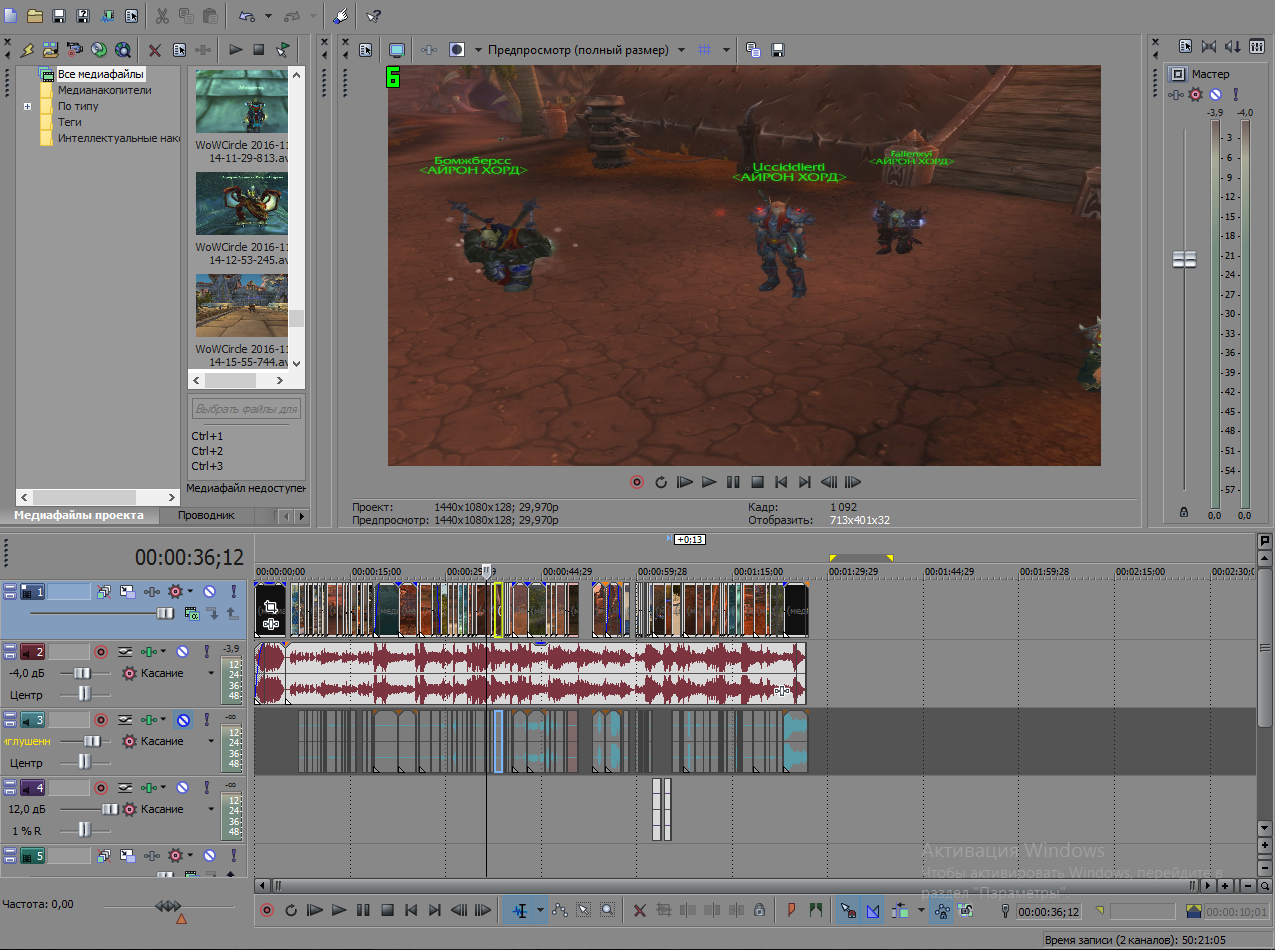Open track 1 motion icon
This screenshot has height=950, width=1275.
(104, 592)
